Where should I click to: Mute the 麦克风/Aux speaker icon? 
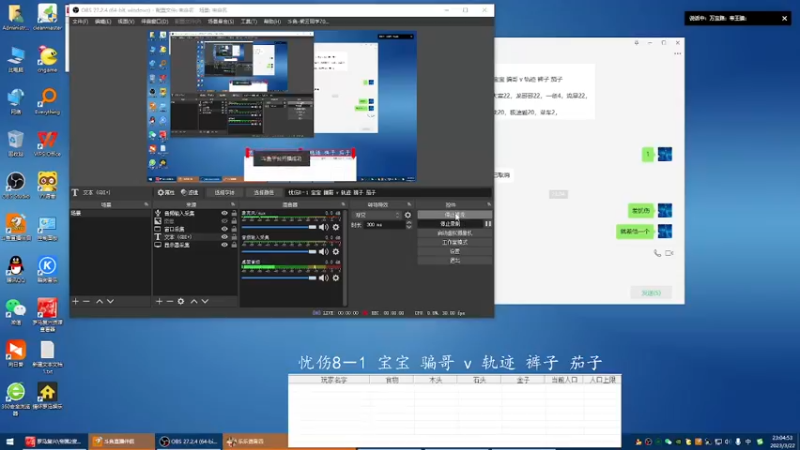(x=323, y=227)
